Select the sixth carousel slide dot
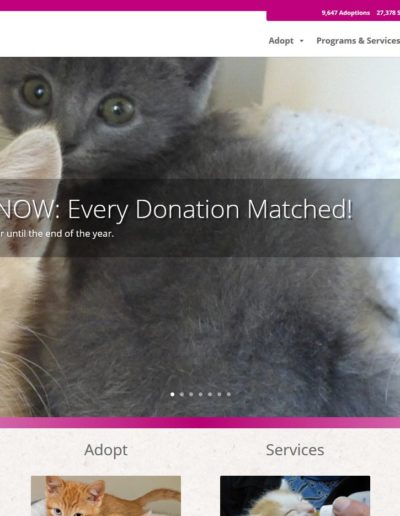This screenshot has height=516, width=400. [x=219, y=394]
